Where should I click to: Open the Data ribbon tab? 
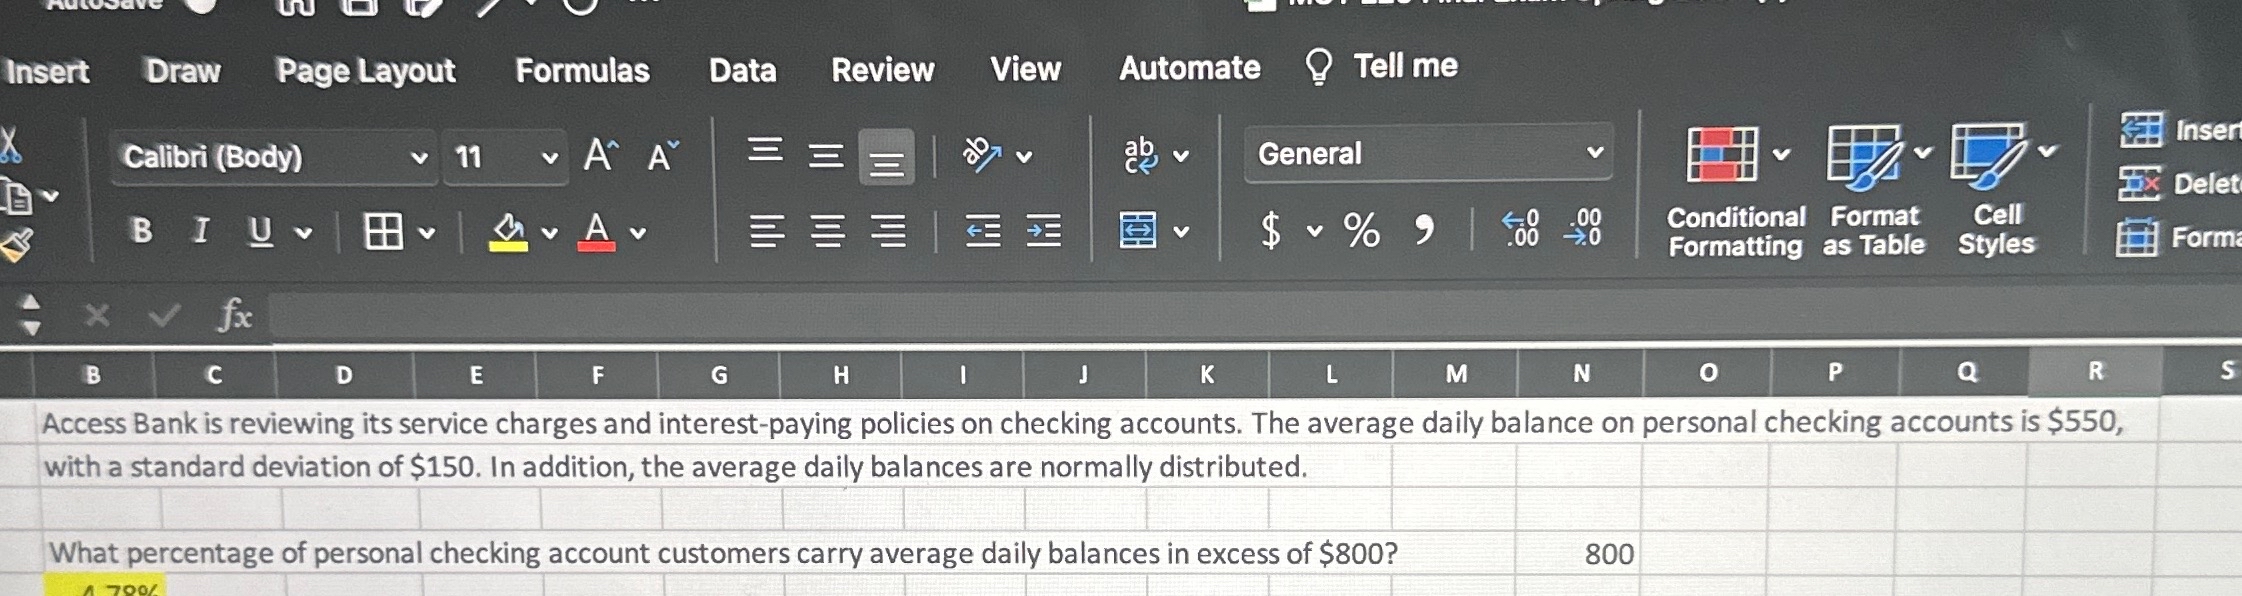point(742,70)
